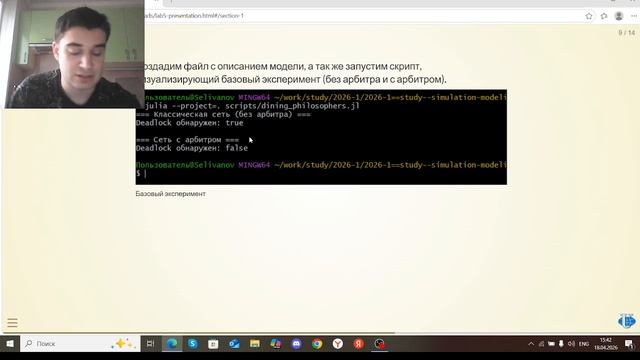The height and width of the screenshot is (360, 640).
Task: Click the slide logo in corner
Action: pyautogui.click(x=627, y=321)
